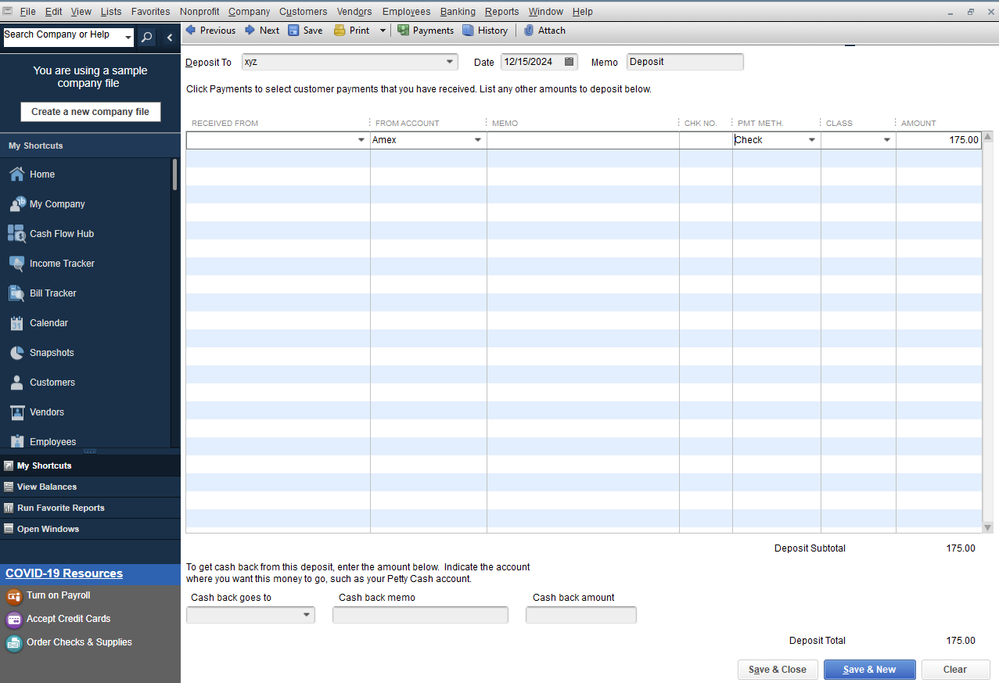Open the Help menu
Viewport: 999px width, 683px height.
point(582,11)
